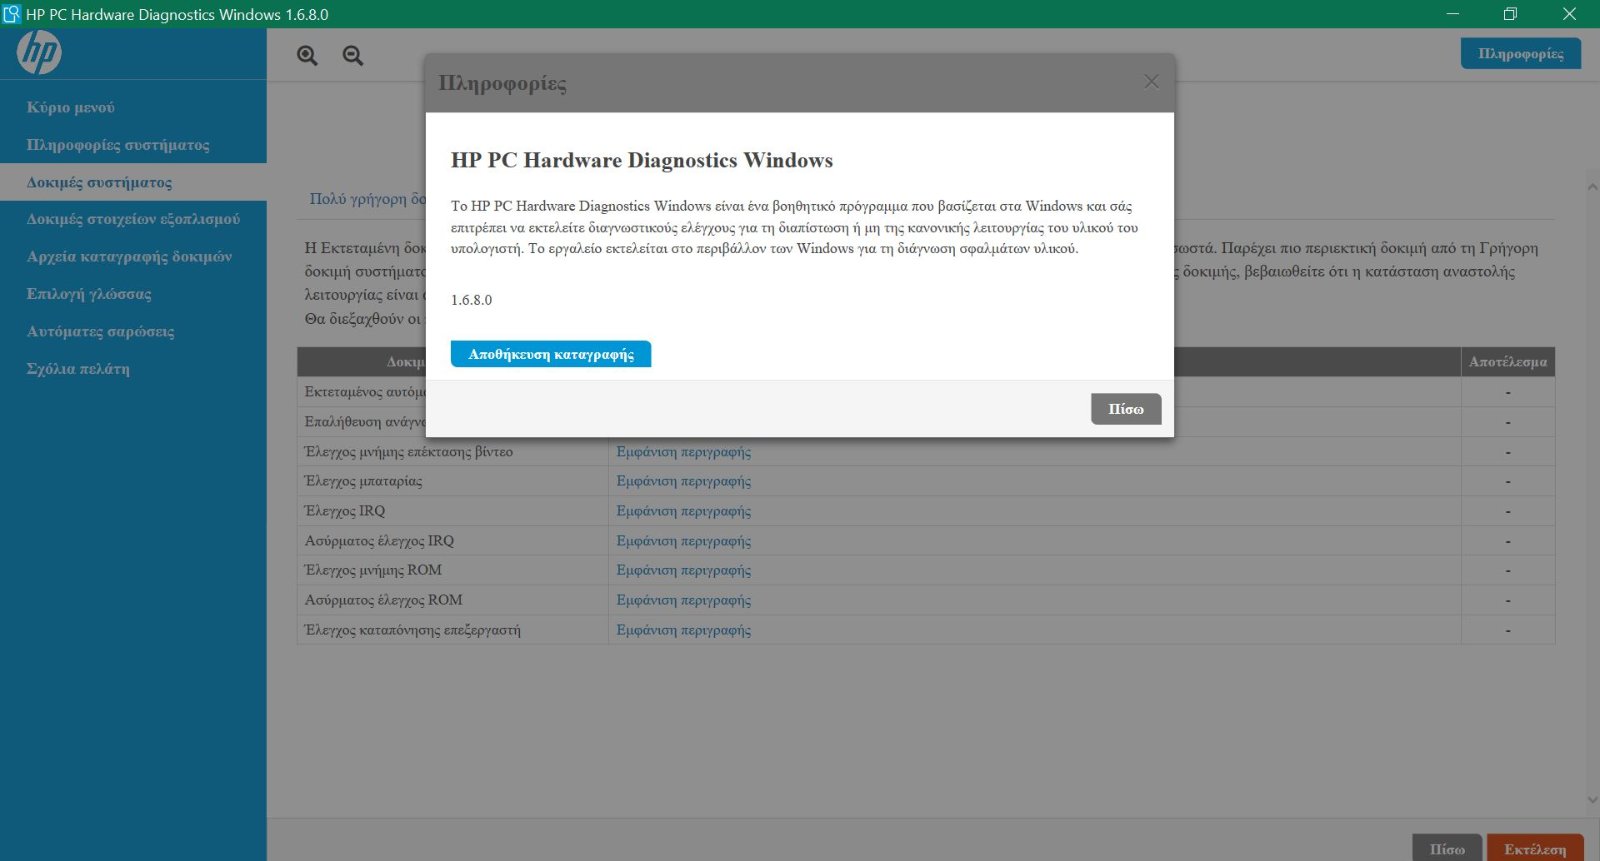This screenshot has height=861, width=1600.
Task: Restore down the HP diagnostics window
Action: click(x=1510, y=14)
